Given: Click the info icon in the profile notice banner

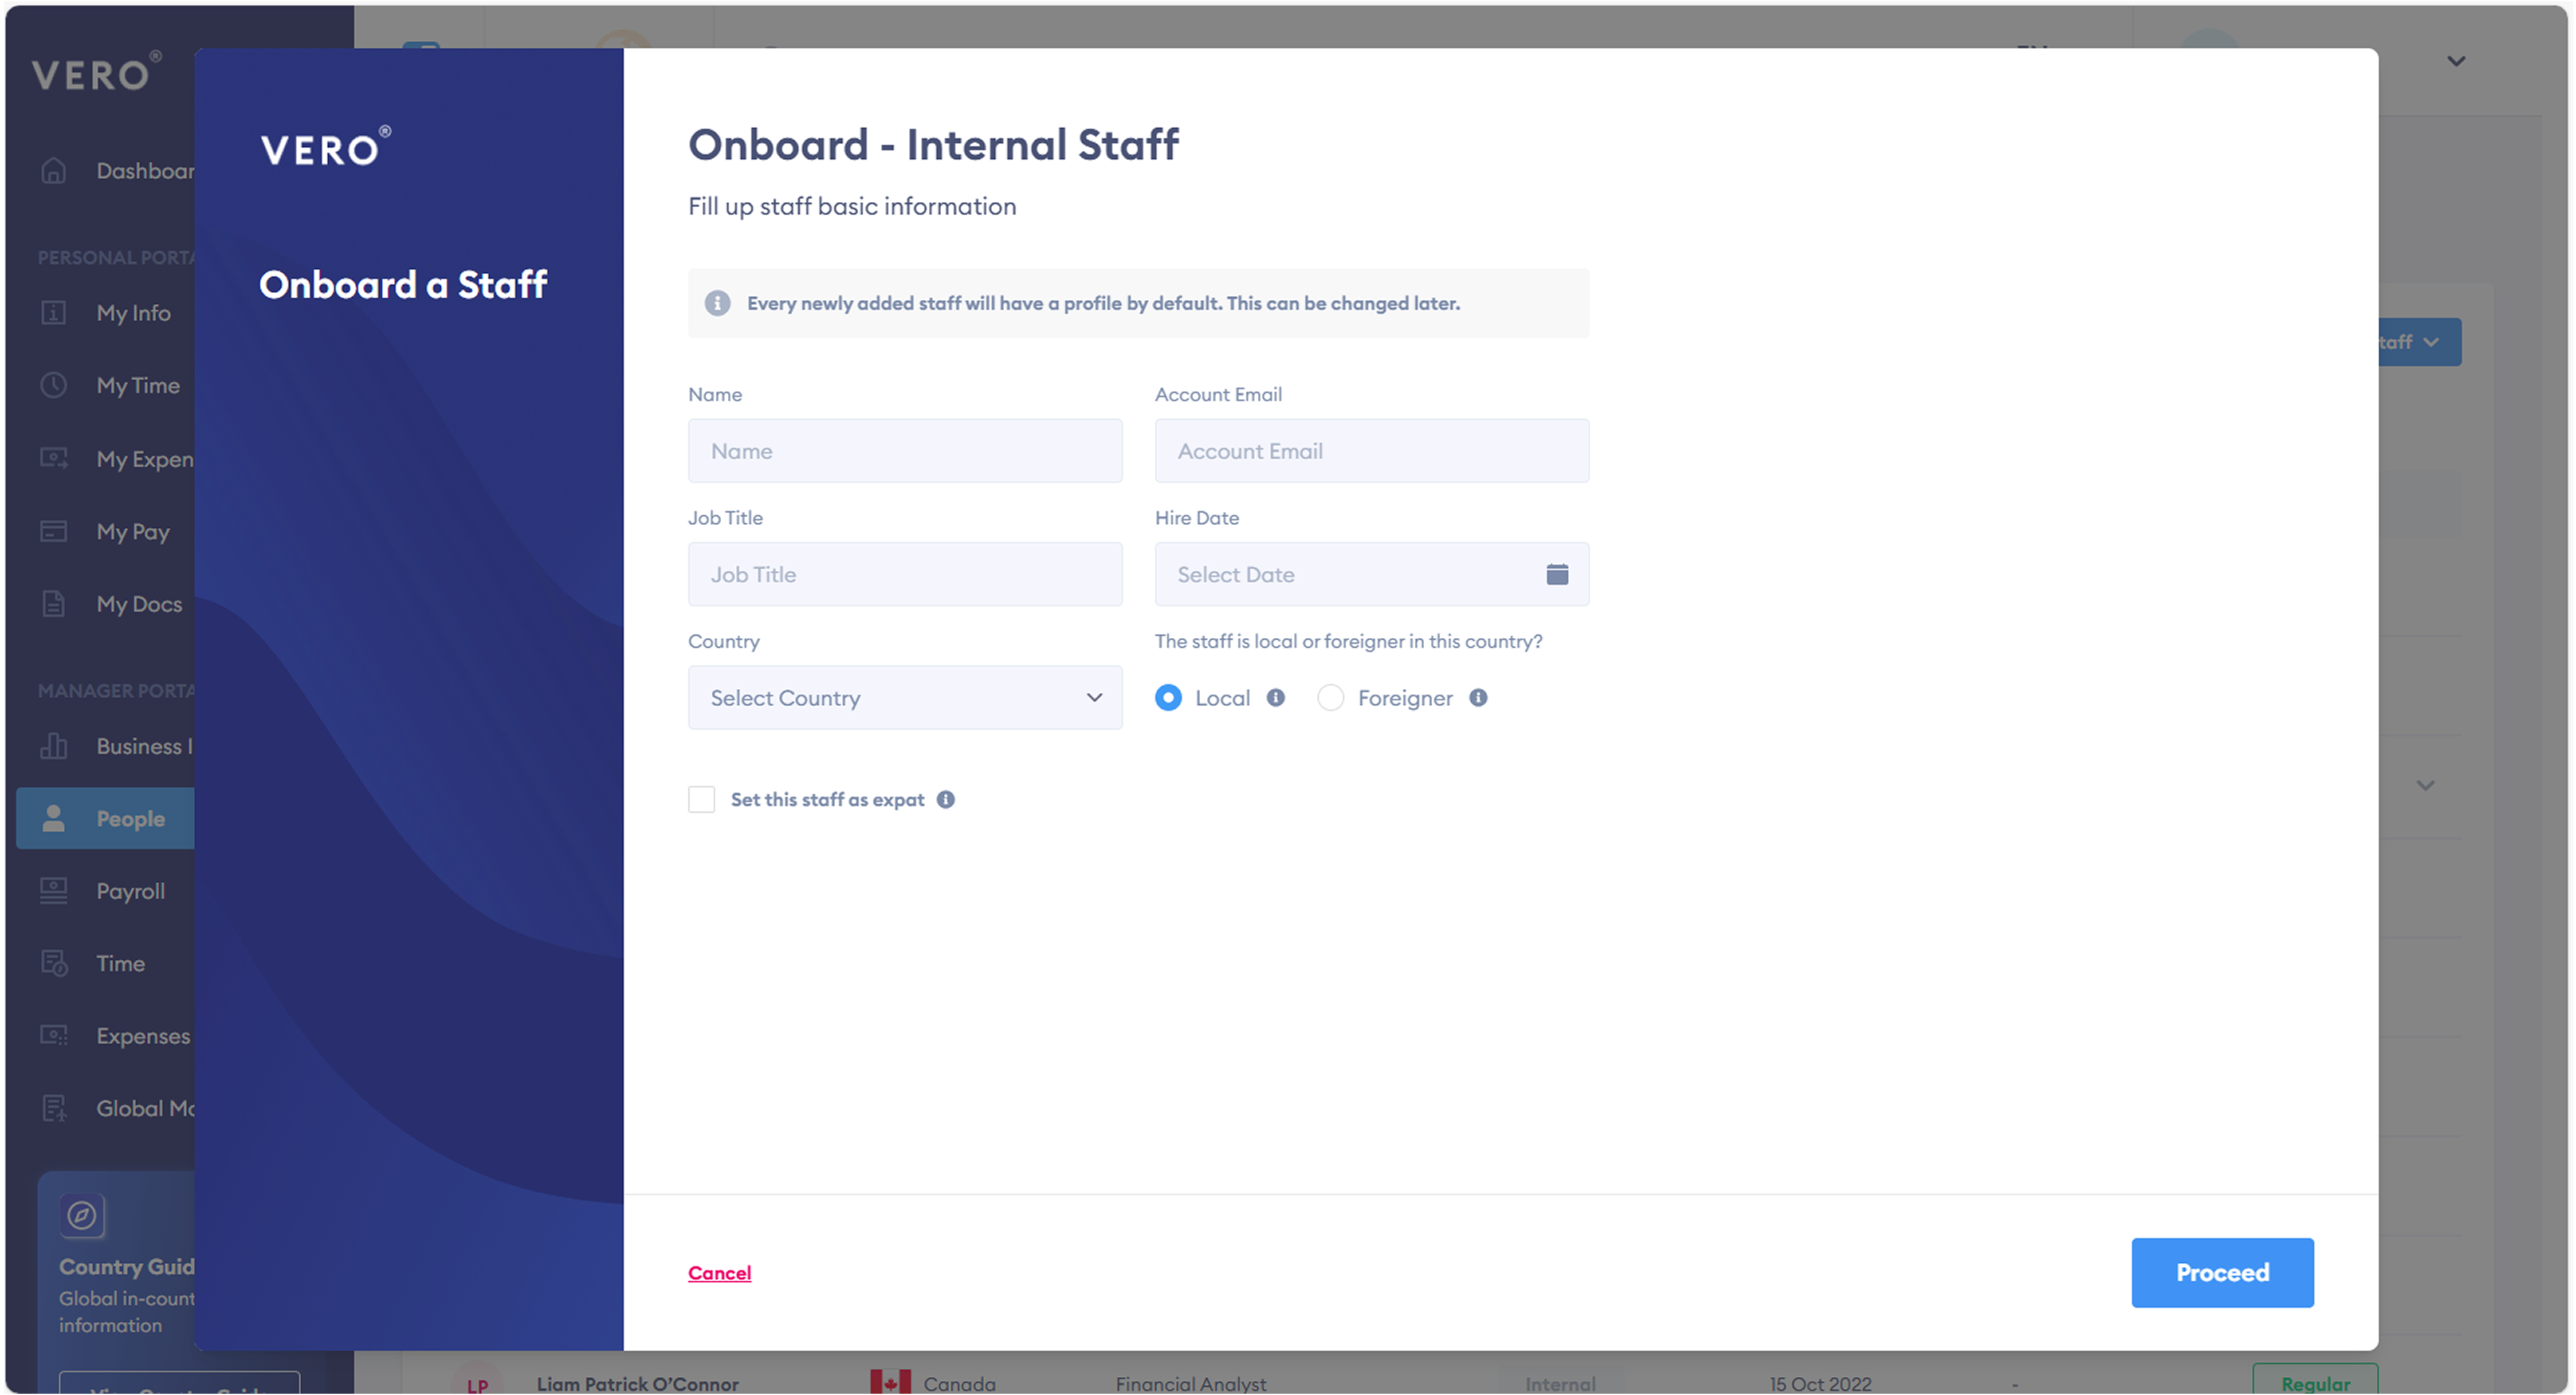Looking at the screenshot, I should tap(717, 303).
